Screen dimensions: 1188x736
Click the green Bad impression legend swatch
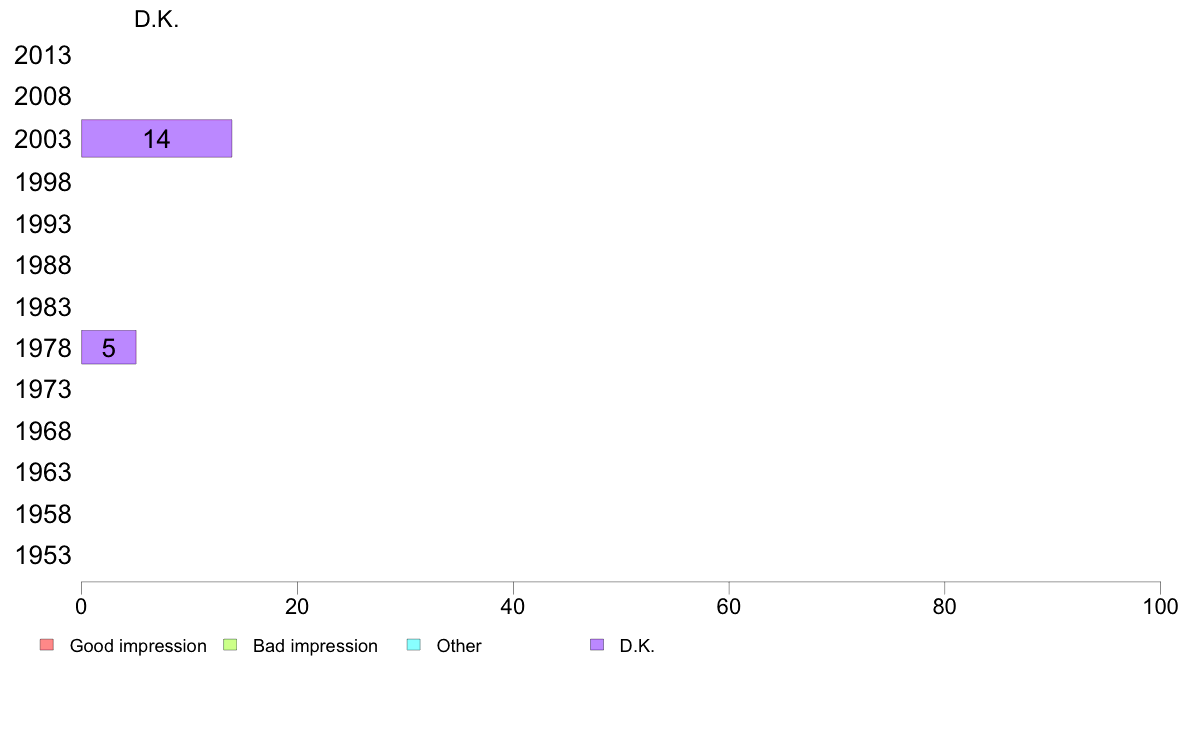(x=230, y=645)
